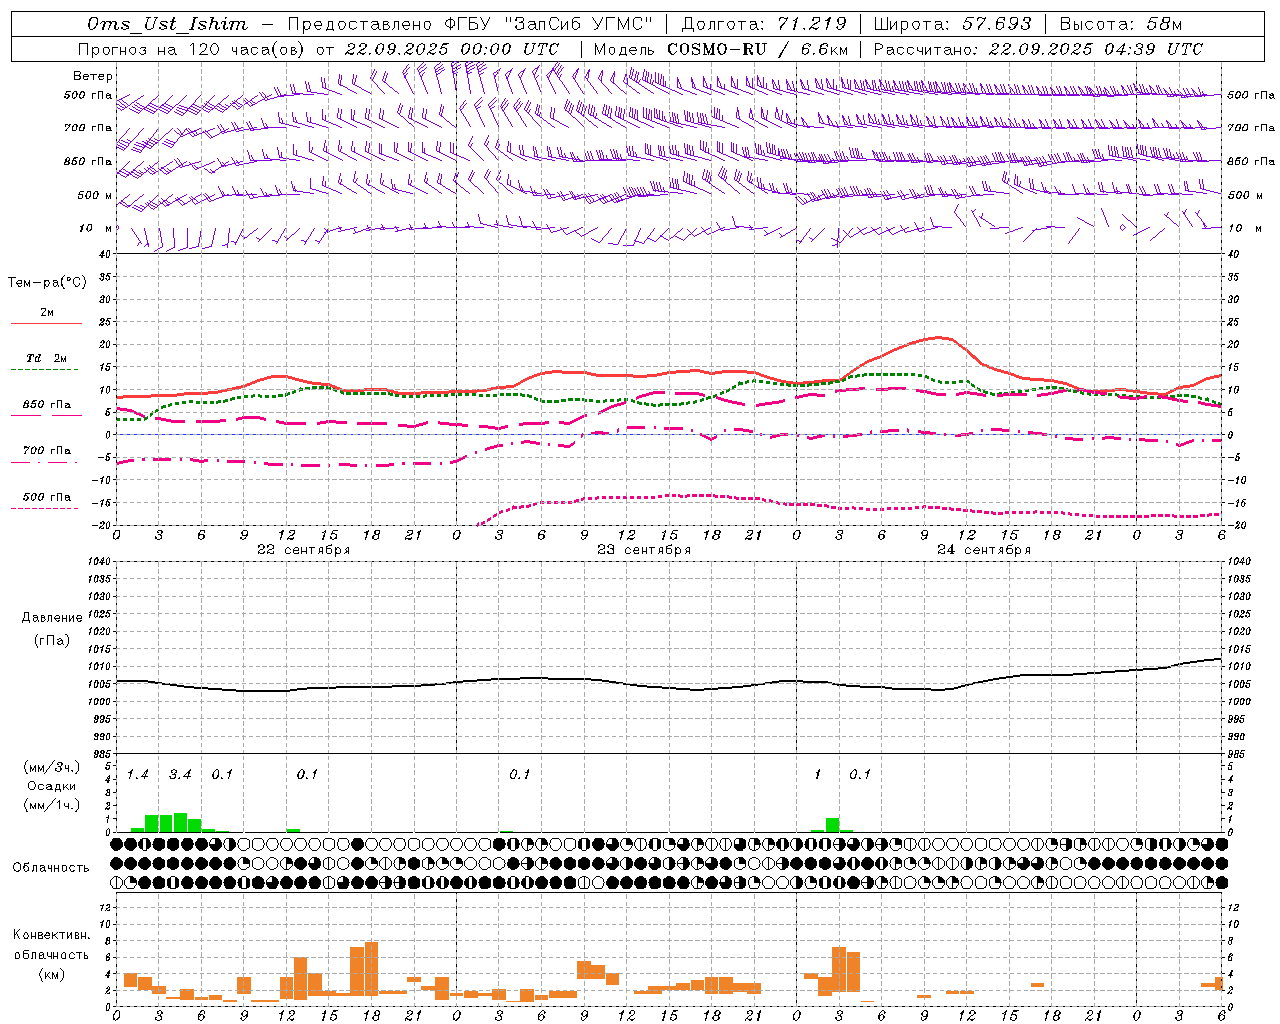The height and width of the screenshot is (1024, 1280).
Task: Select the Высота: 58м field
Action: pyautogui.click(x=1121, y=24)
